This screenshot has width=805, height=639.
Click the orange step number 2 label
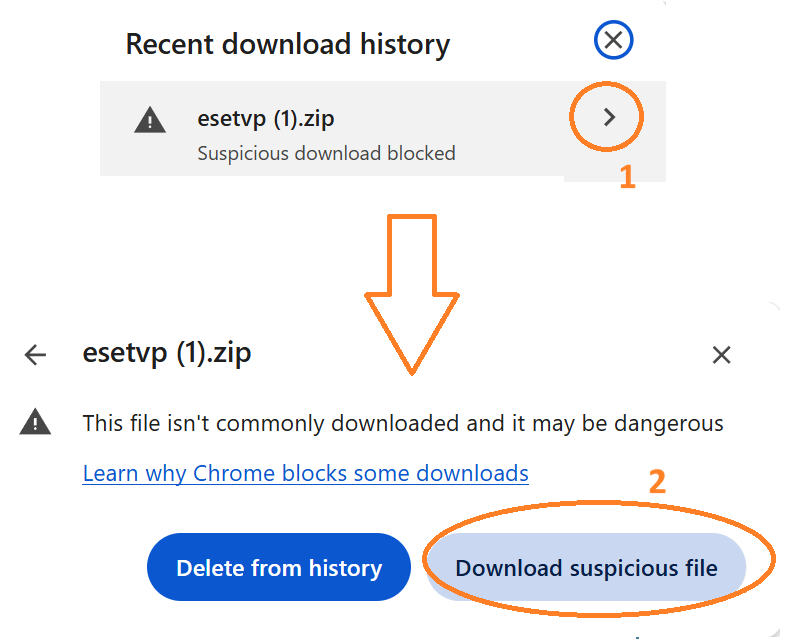pyautogui.click(x=657, y=482)
